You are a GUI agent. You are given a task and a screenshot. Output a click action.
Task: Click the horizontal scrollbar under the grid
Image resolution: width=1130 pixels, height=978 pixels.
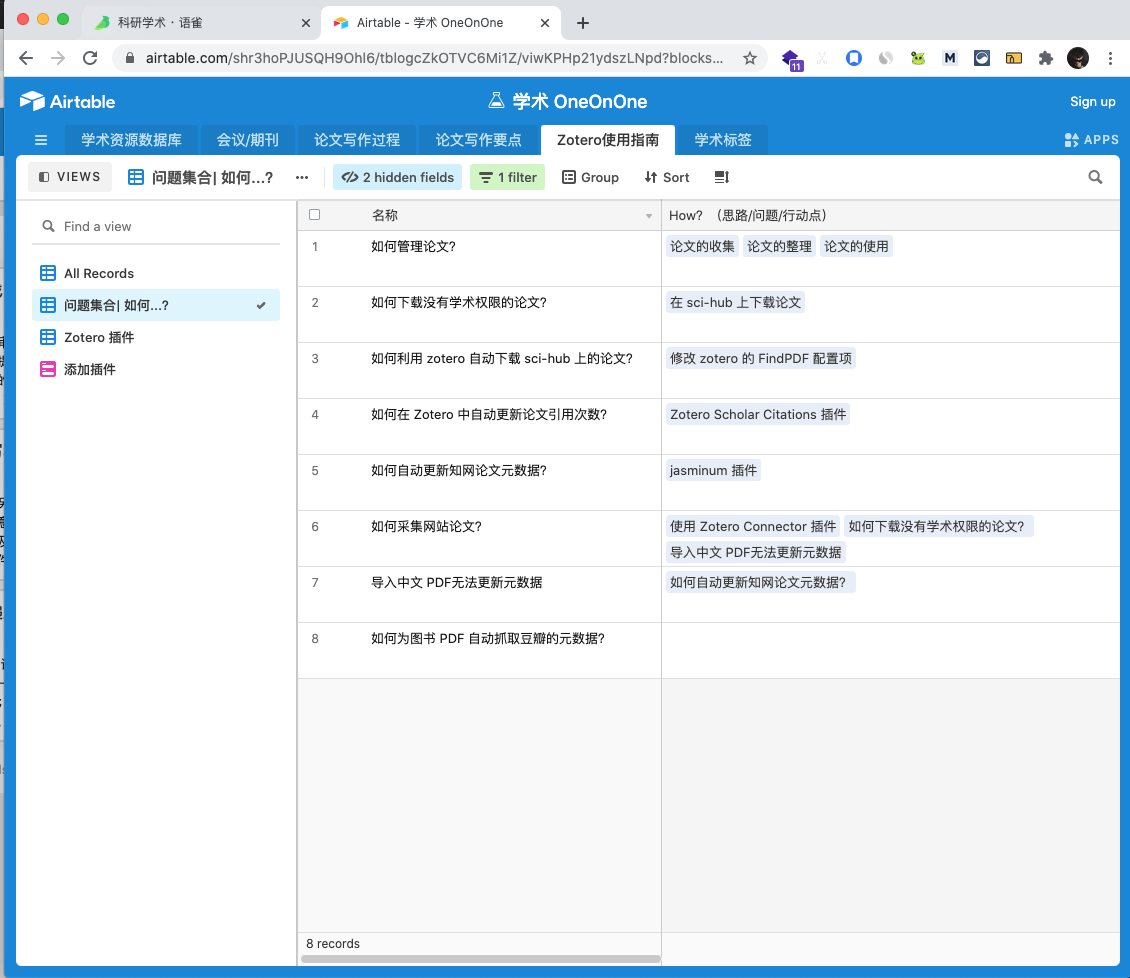(x=481, y=959)
